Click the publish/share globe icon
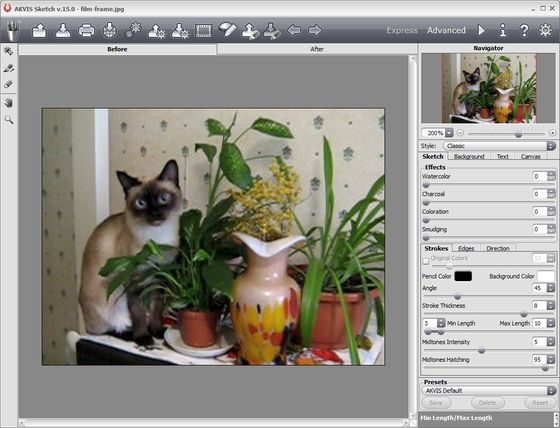Image resolution: width=560 pixels, height=428 pixels. point(110,30)
